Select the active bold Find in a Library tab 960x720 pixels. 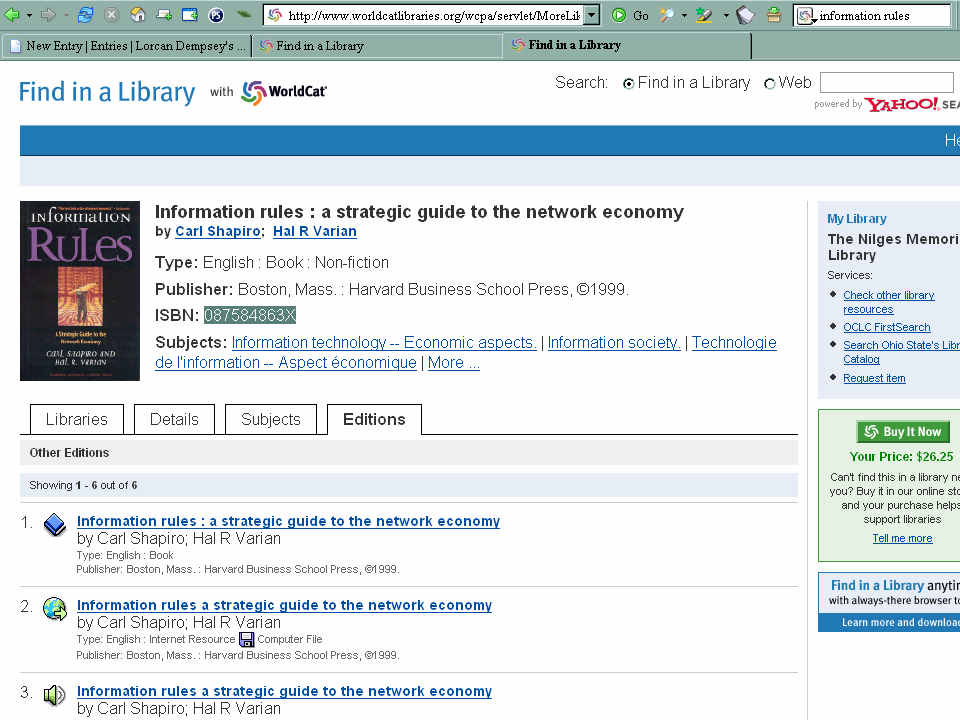[x=627, y=45]
